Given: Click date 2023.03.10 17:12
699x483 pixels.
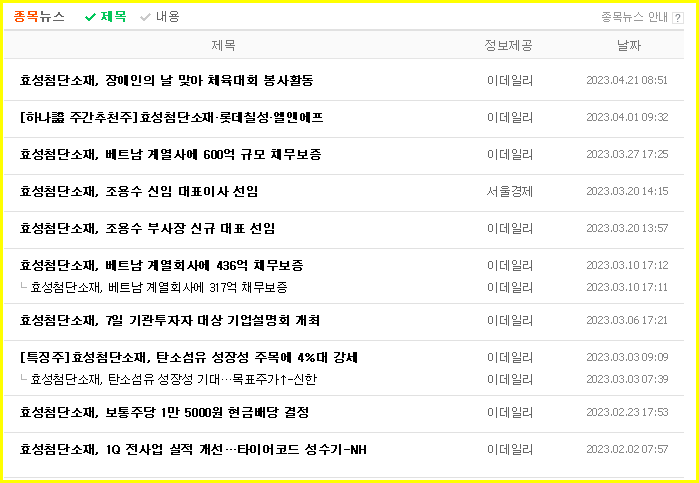Looking at the screenshot, I should pyautogui.click(x=627, y=265).
